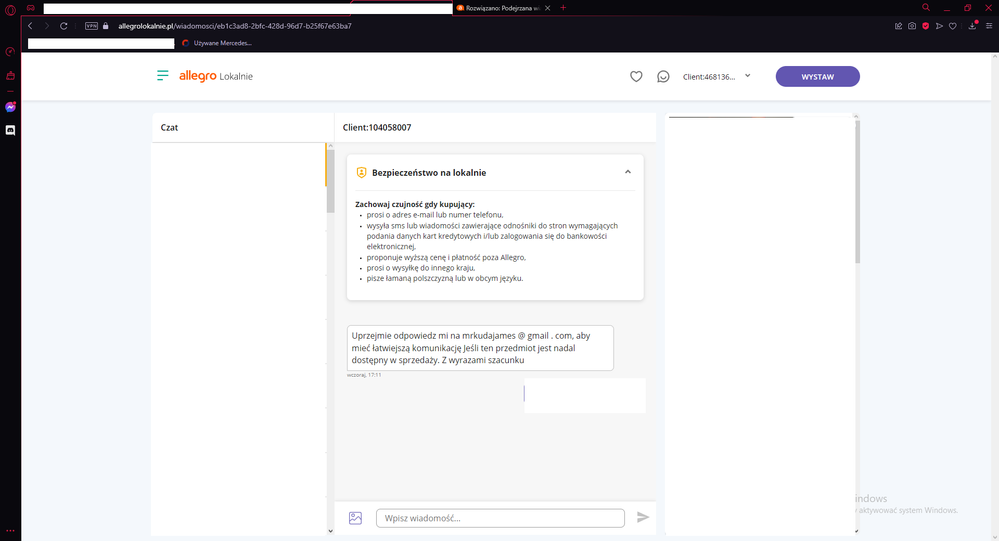Open Messenger in the sidebar

(x=10, y=107)
